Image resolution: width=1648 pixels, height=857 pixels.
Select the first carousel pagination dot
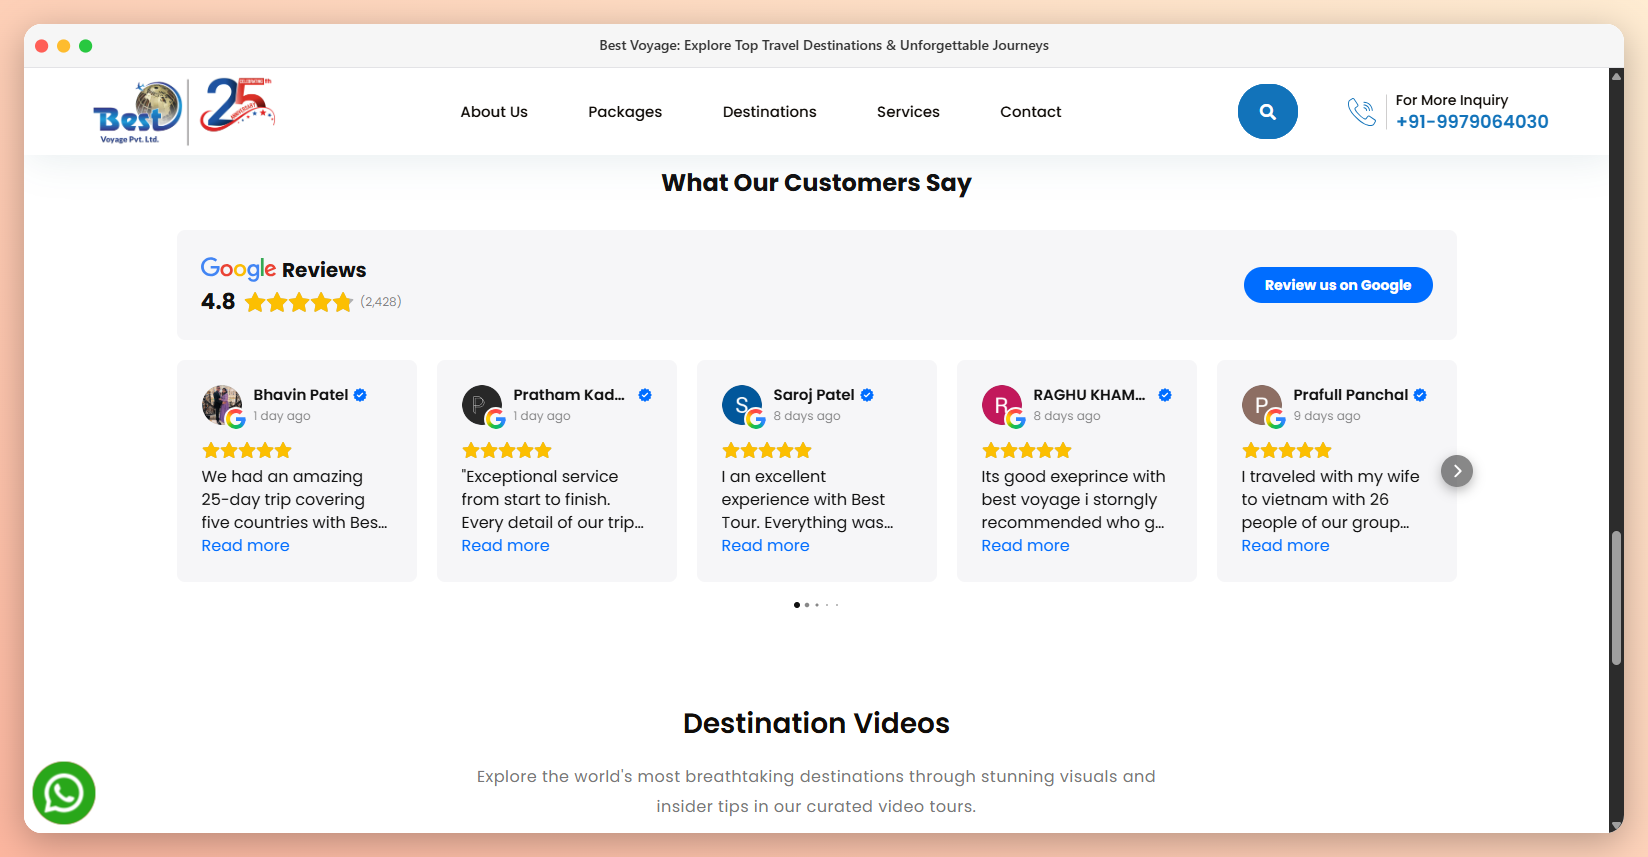tap(797, 605)
